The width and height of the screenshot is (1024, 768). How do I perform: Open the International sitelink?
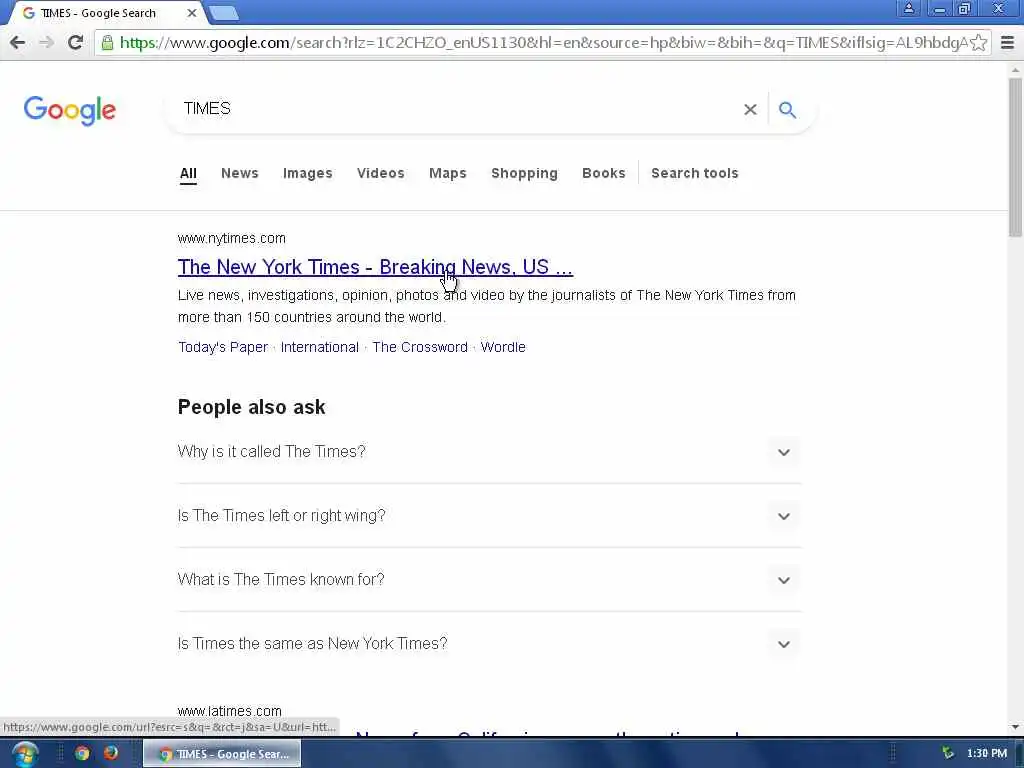pyautogui.click(x=320, y=347)
